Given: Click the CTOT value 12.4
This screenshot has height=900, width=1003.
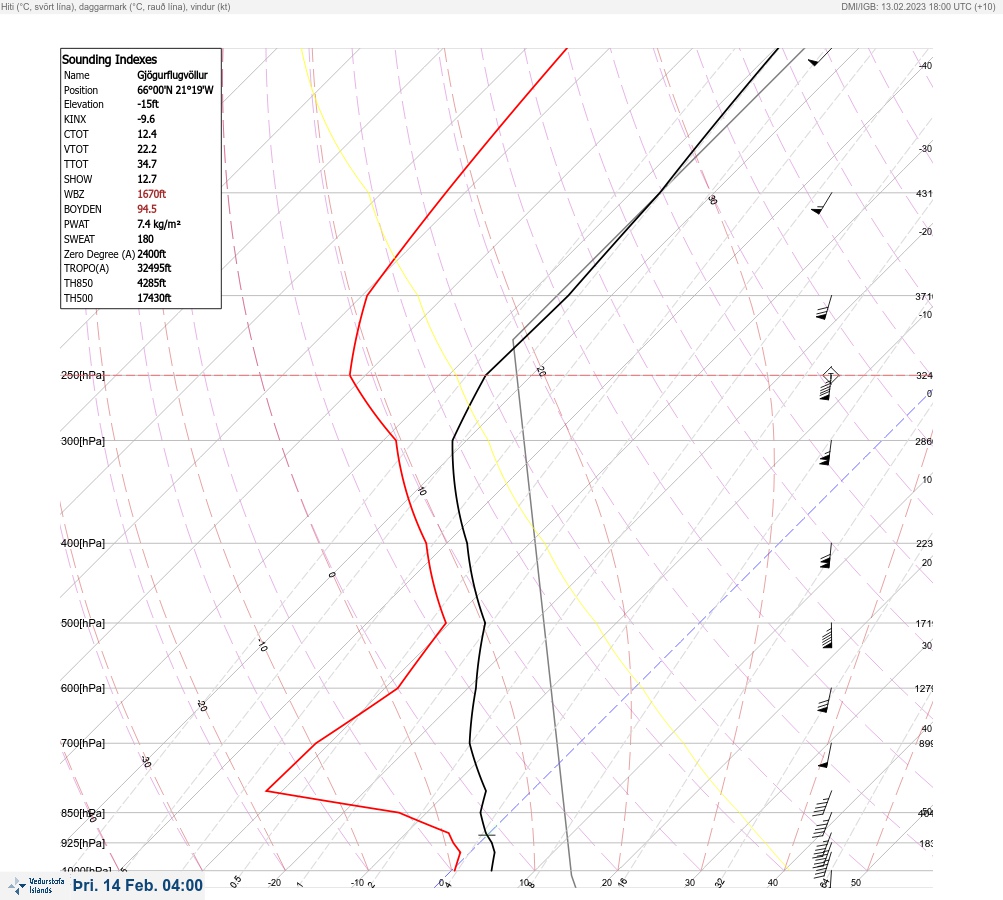Looking at the screenshot, I should (x=146, y=134).
